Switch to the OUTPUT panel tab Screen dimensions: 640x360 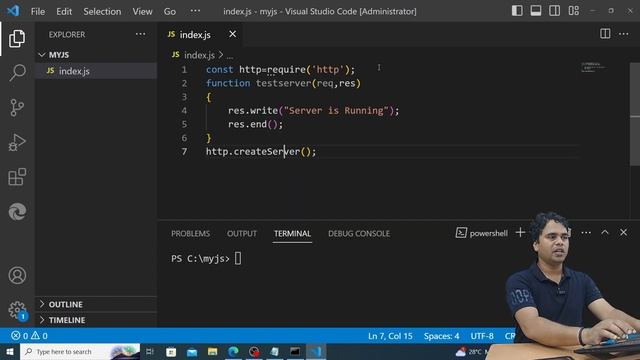pos(242,233)
